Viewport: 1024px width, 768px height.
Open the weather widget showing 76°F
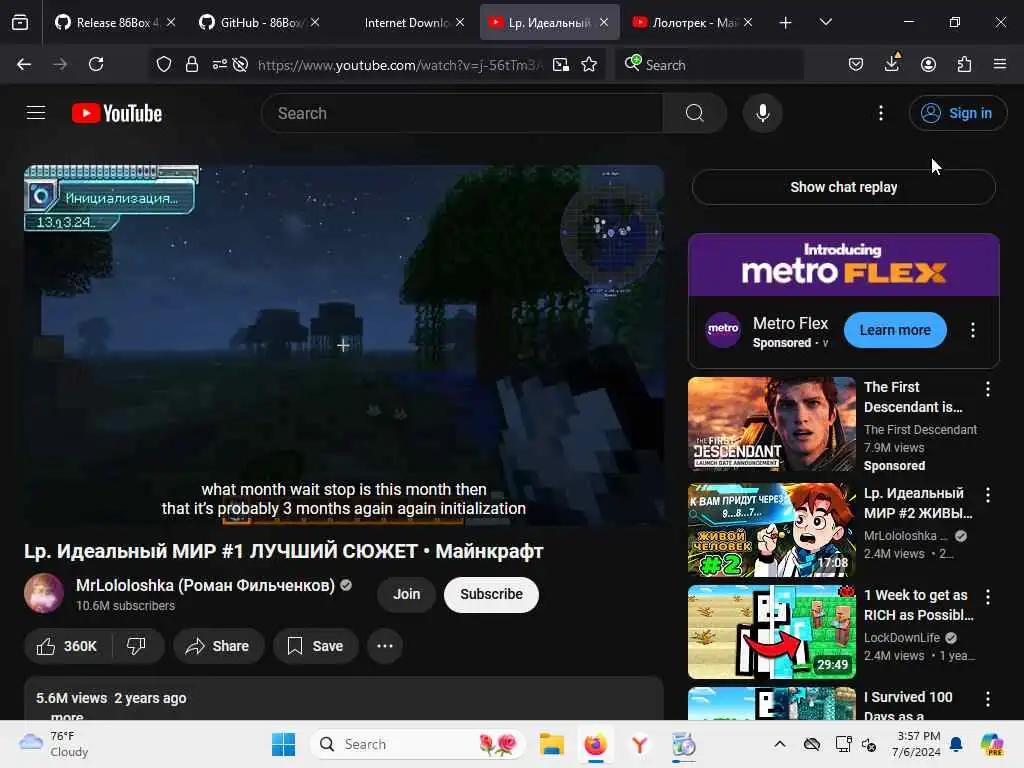(x=54, y=744)
